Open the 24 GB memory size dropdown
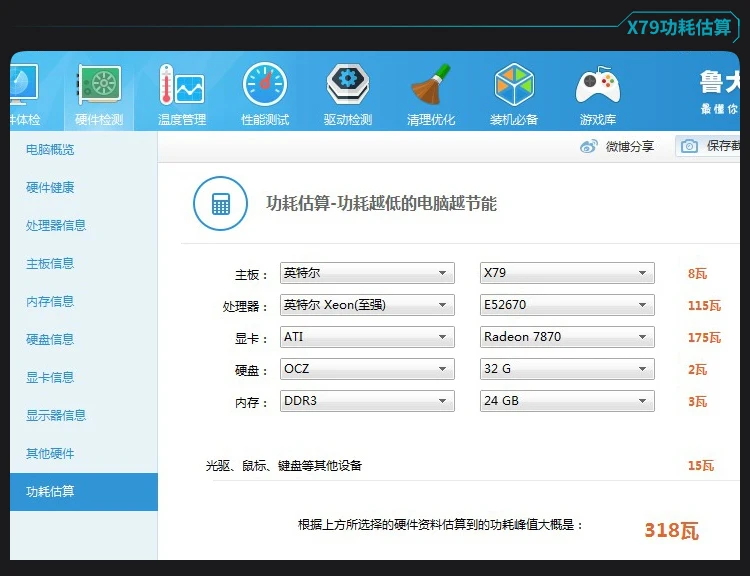The image size is (750, 576). coord(567,401)
